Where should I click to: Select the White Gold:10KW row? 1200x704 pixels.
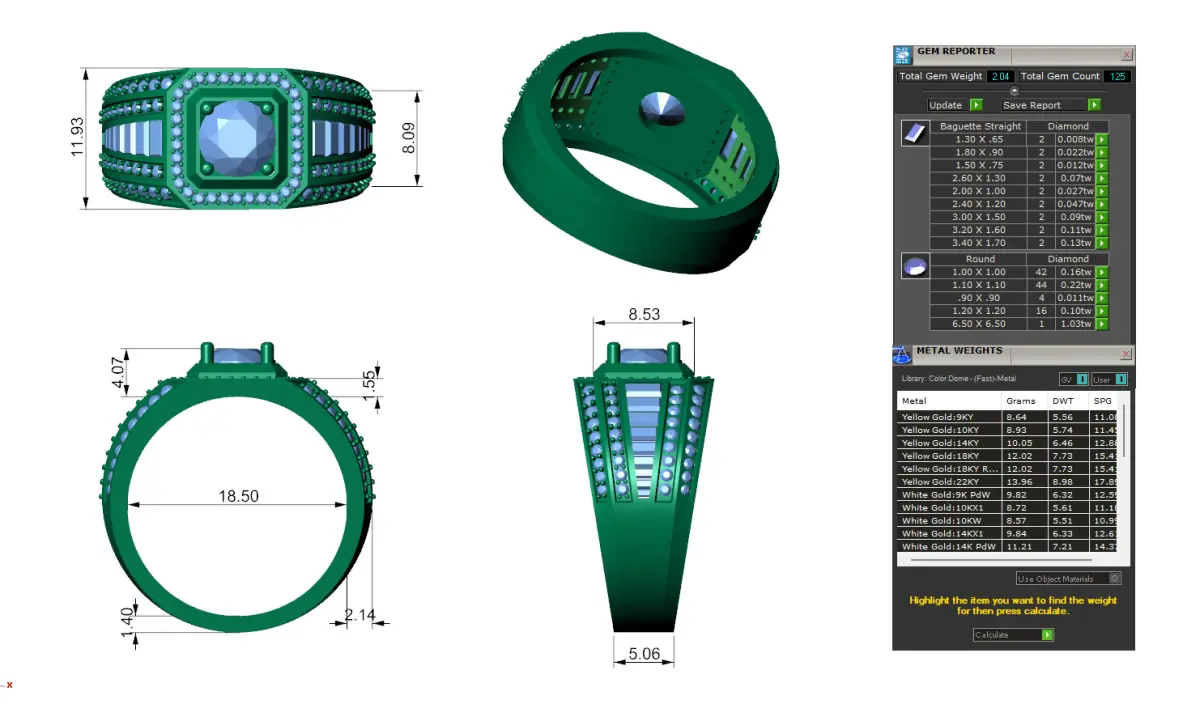tap(1008, 521)
